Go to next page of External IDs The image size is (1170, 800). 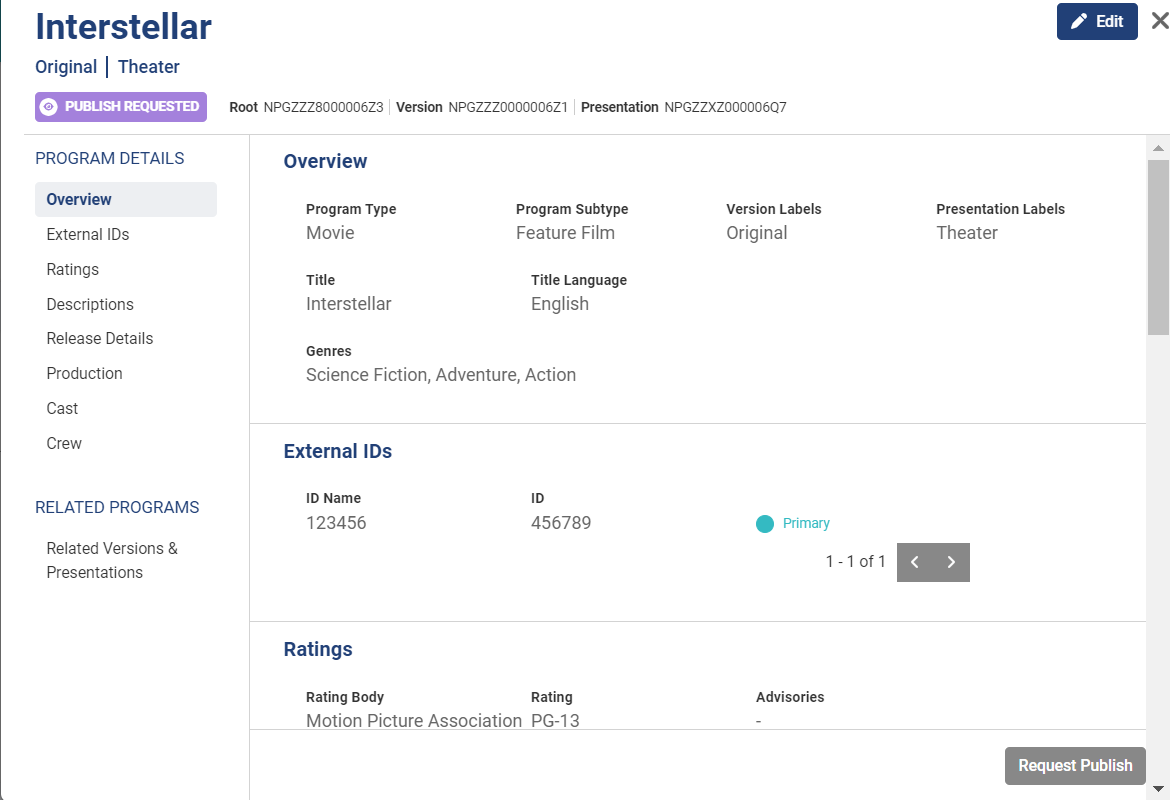coord(952,562)
